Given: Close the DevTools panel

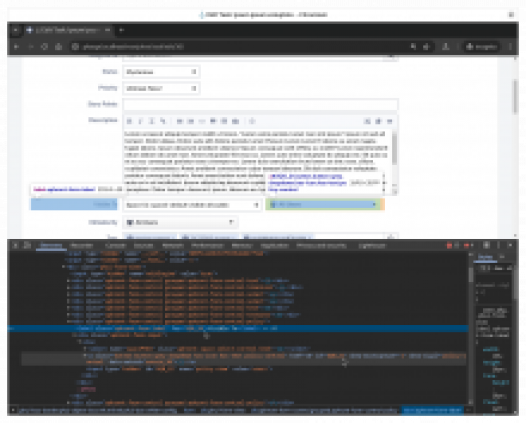Looking at the screenshot, I should coord(510,246).
